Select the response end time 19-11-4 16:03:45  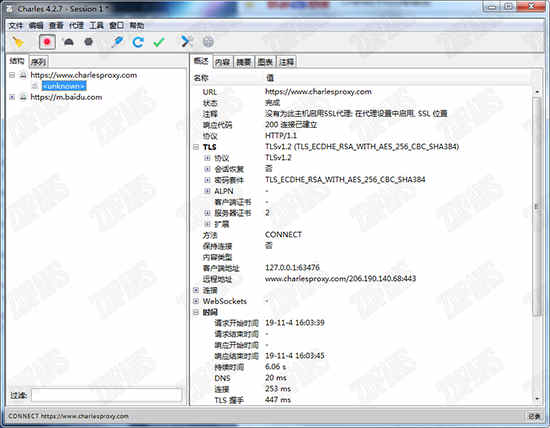point(295,356)
